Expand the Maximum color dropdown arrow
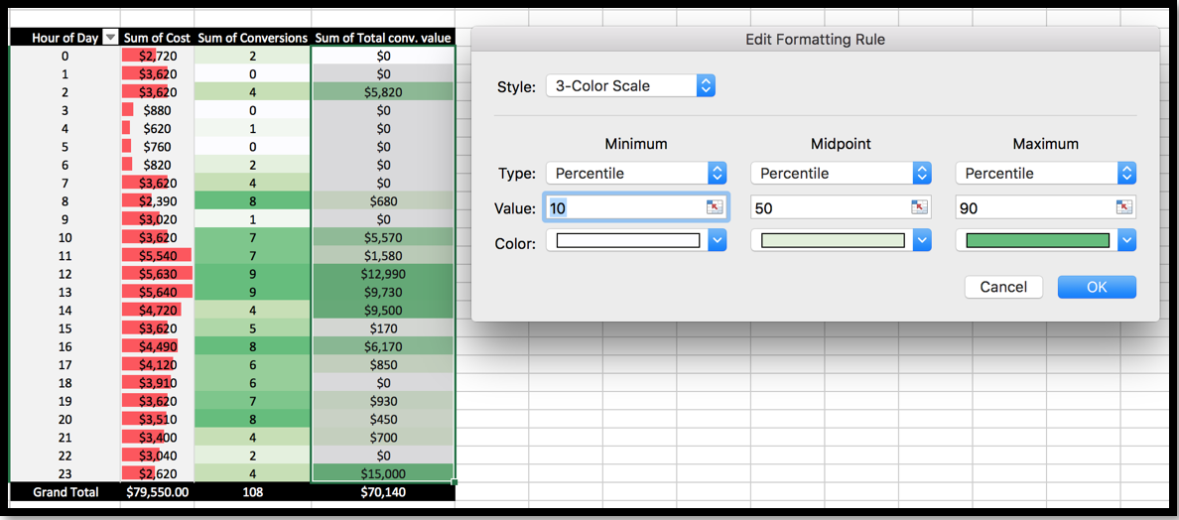1179x520 pixels. 1126,240
